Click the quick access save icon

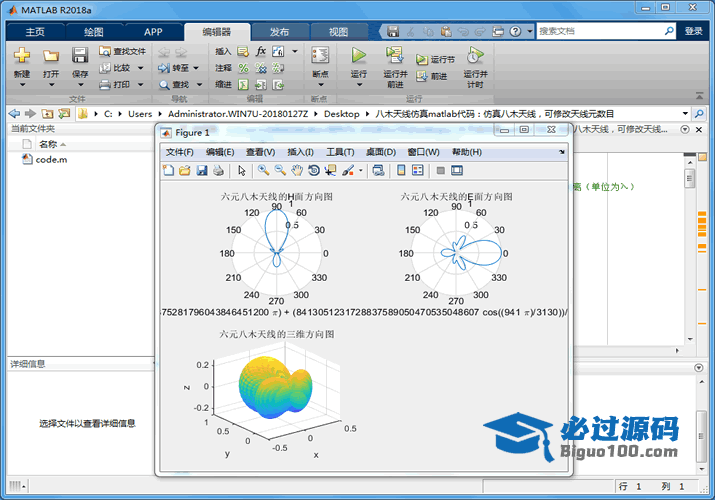393,31
